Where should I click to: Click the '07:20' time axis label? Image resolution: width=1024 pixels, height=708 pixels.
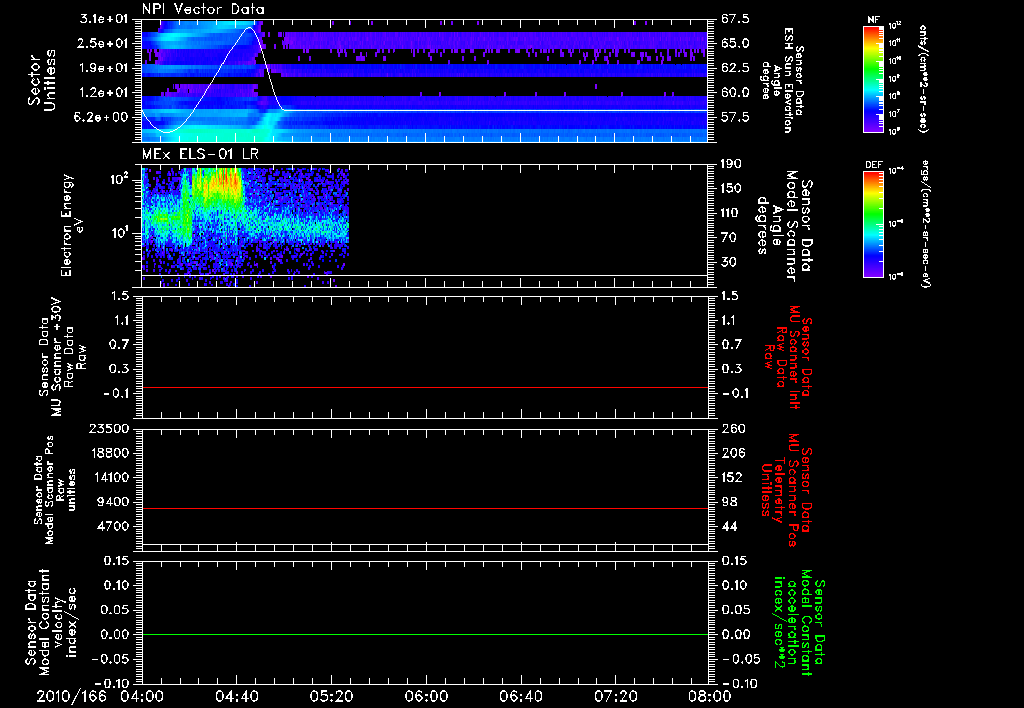pos(615,696)
